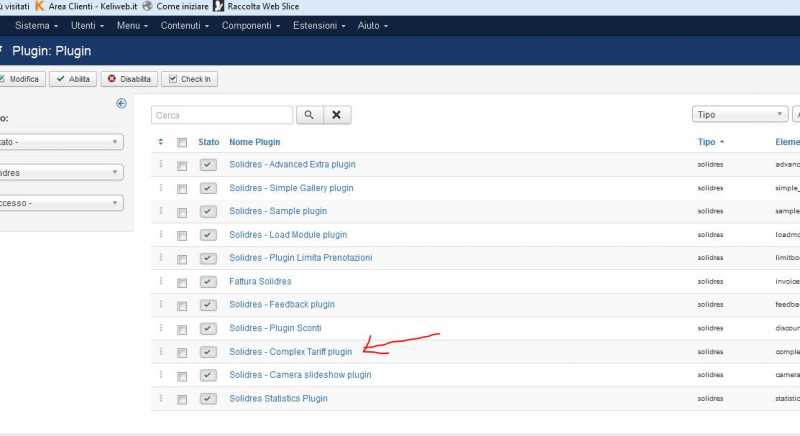Click the search magnifier icon button
The image size is (800, 436).
click(x=309, y=115)
